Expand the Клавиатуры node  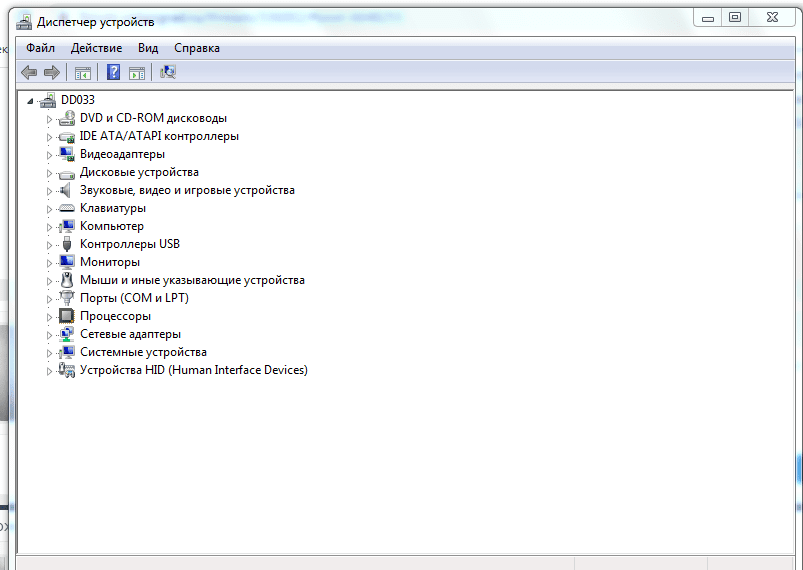click(x=49, y=209)
